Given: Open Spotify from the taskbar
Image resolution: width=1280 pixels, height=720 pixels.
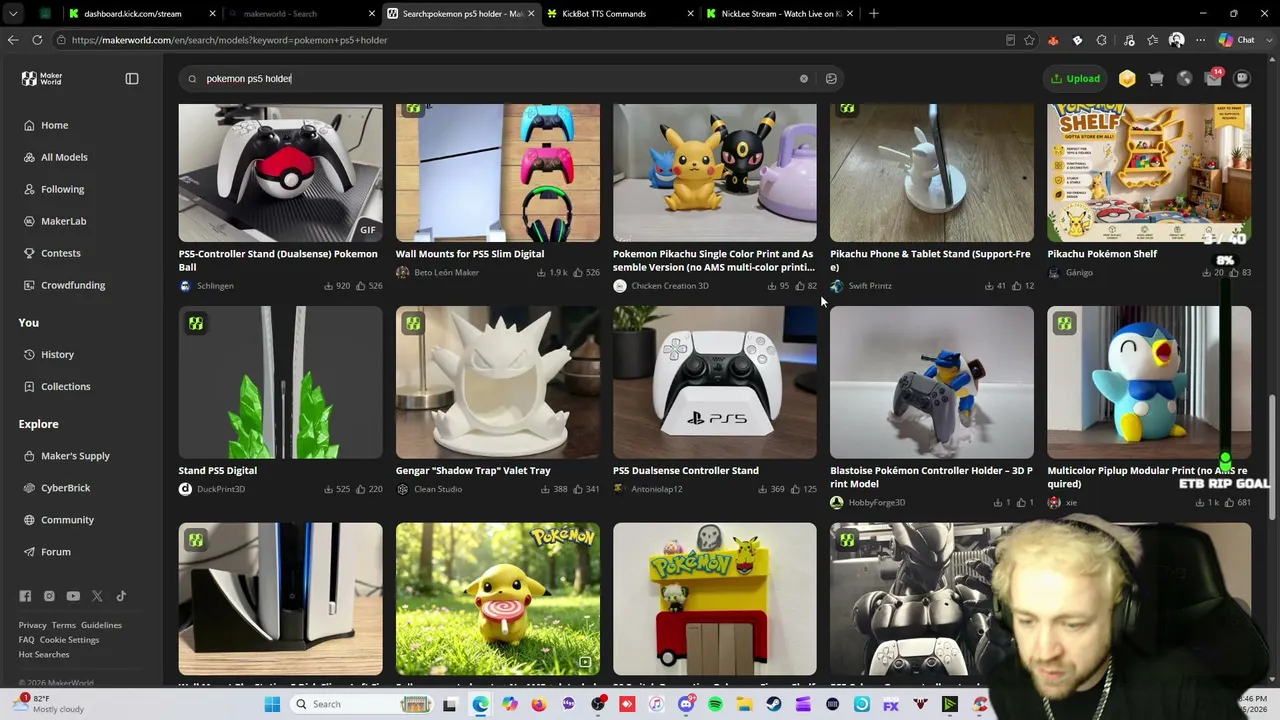Looking at the screenshot, I should point(715,704).
